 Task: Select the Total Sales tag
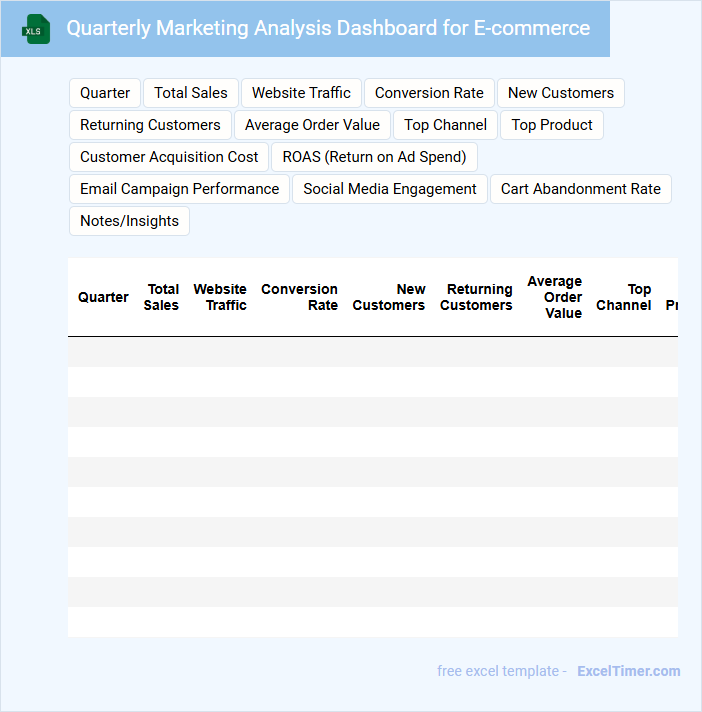click(x=191, y=93)
